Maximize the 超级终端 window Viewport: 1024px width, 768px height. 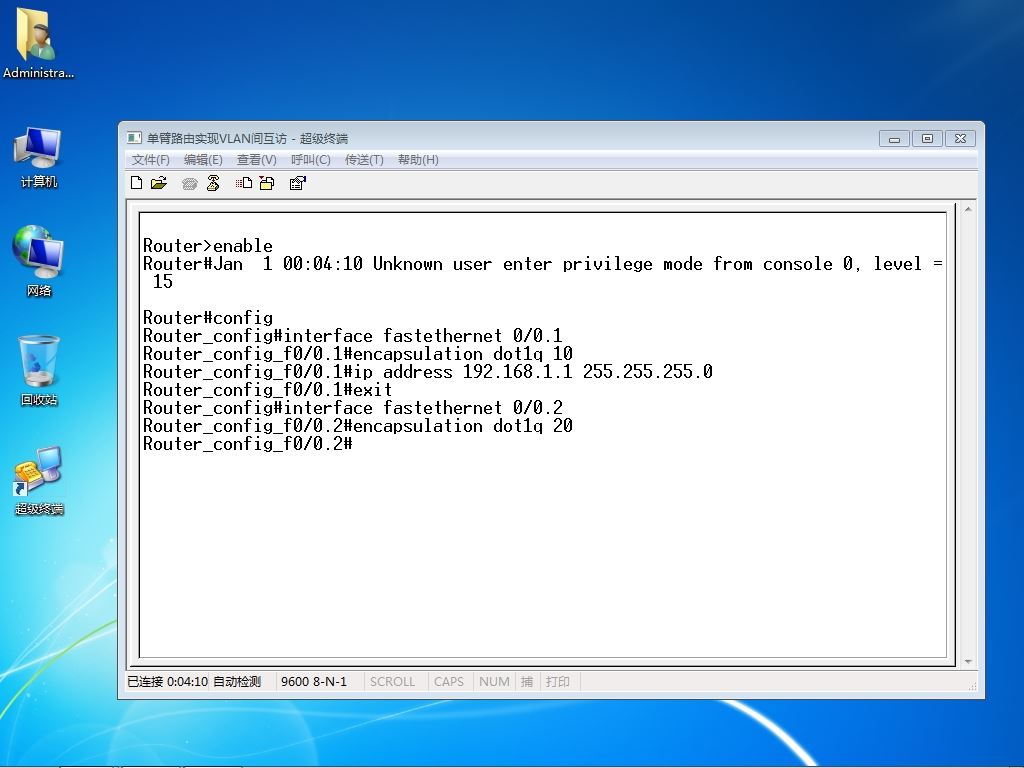[x=927, y=138]
